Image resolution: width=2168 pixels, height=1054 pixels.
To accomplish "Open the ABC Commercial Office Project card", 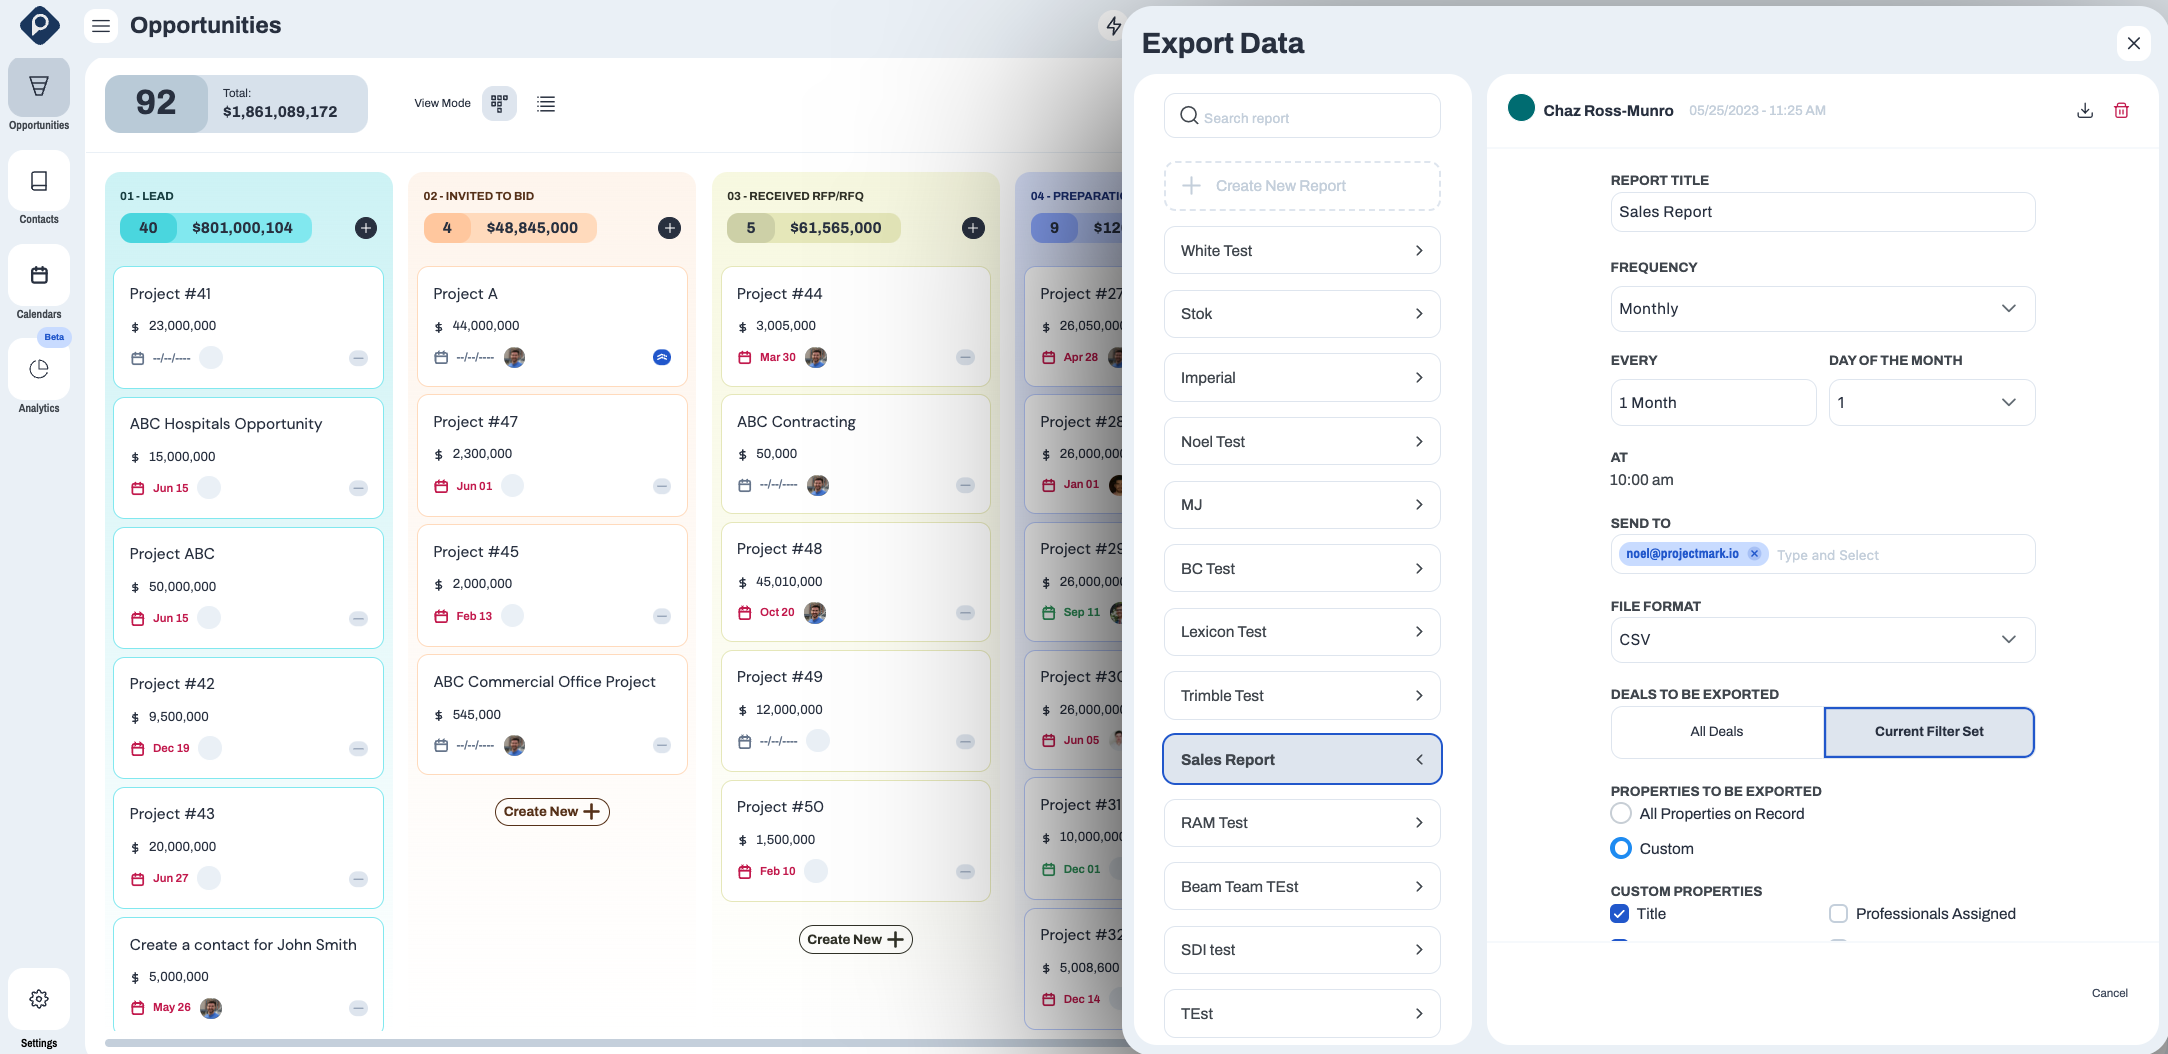I will click(552, 714).
